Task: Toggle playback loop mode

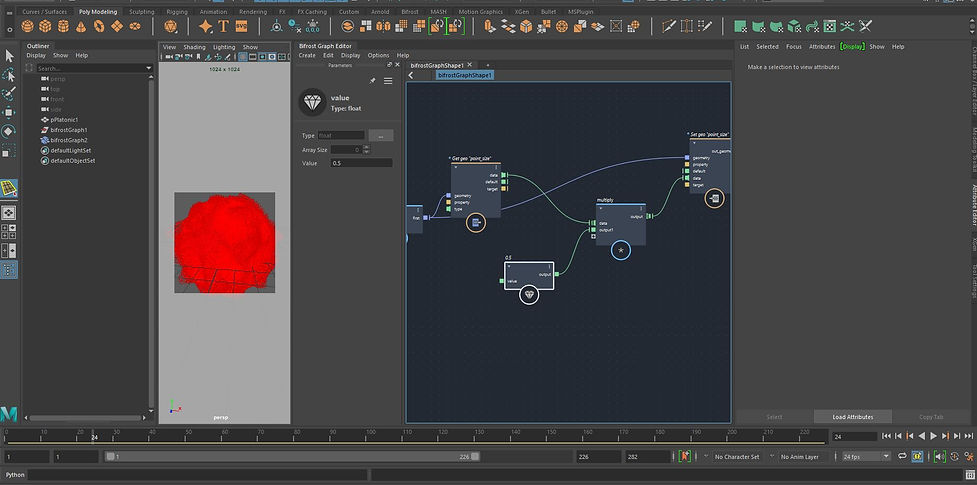Action: [902, 457]
